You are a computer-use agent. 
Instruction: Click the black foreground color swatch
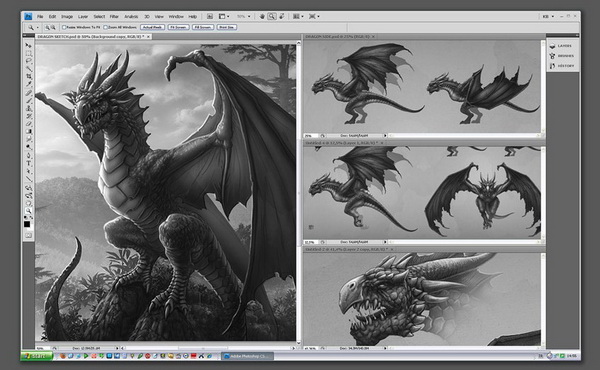point(27,224)
